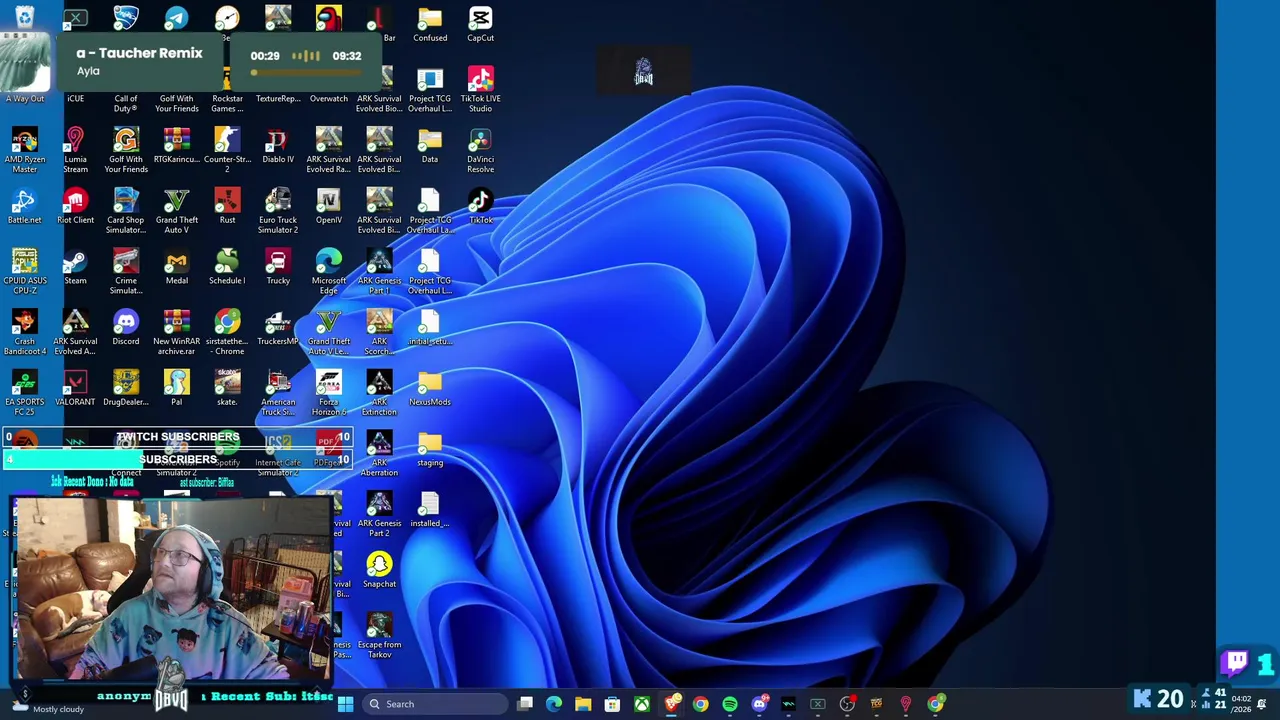Open the CapCut desktop shortcut
The width and height of the screenshot is (1280, 720).
point(480,24)
